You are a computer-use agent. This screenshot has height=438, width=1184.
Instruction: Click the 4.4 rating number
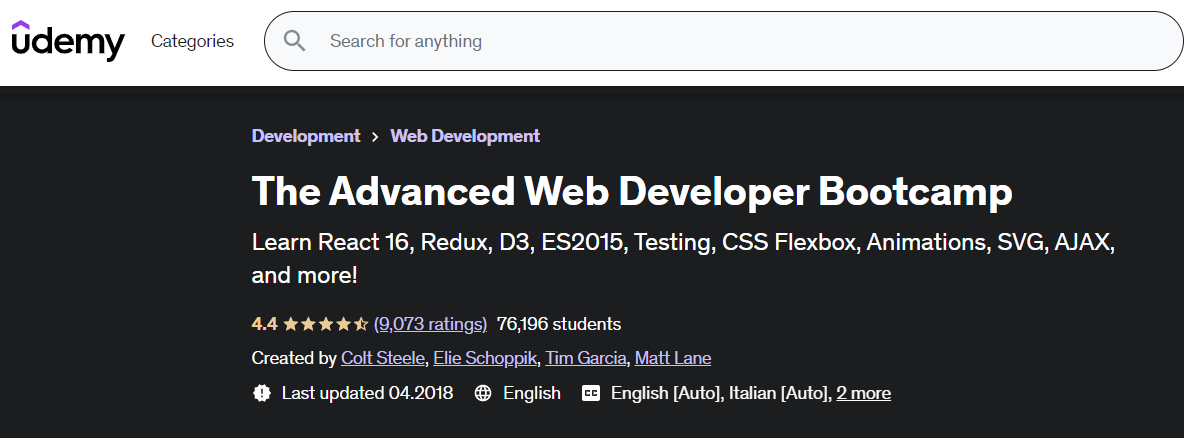tap(264, 324)
